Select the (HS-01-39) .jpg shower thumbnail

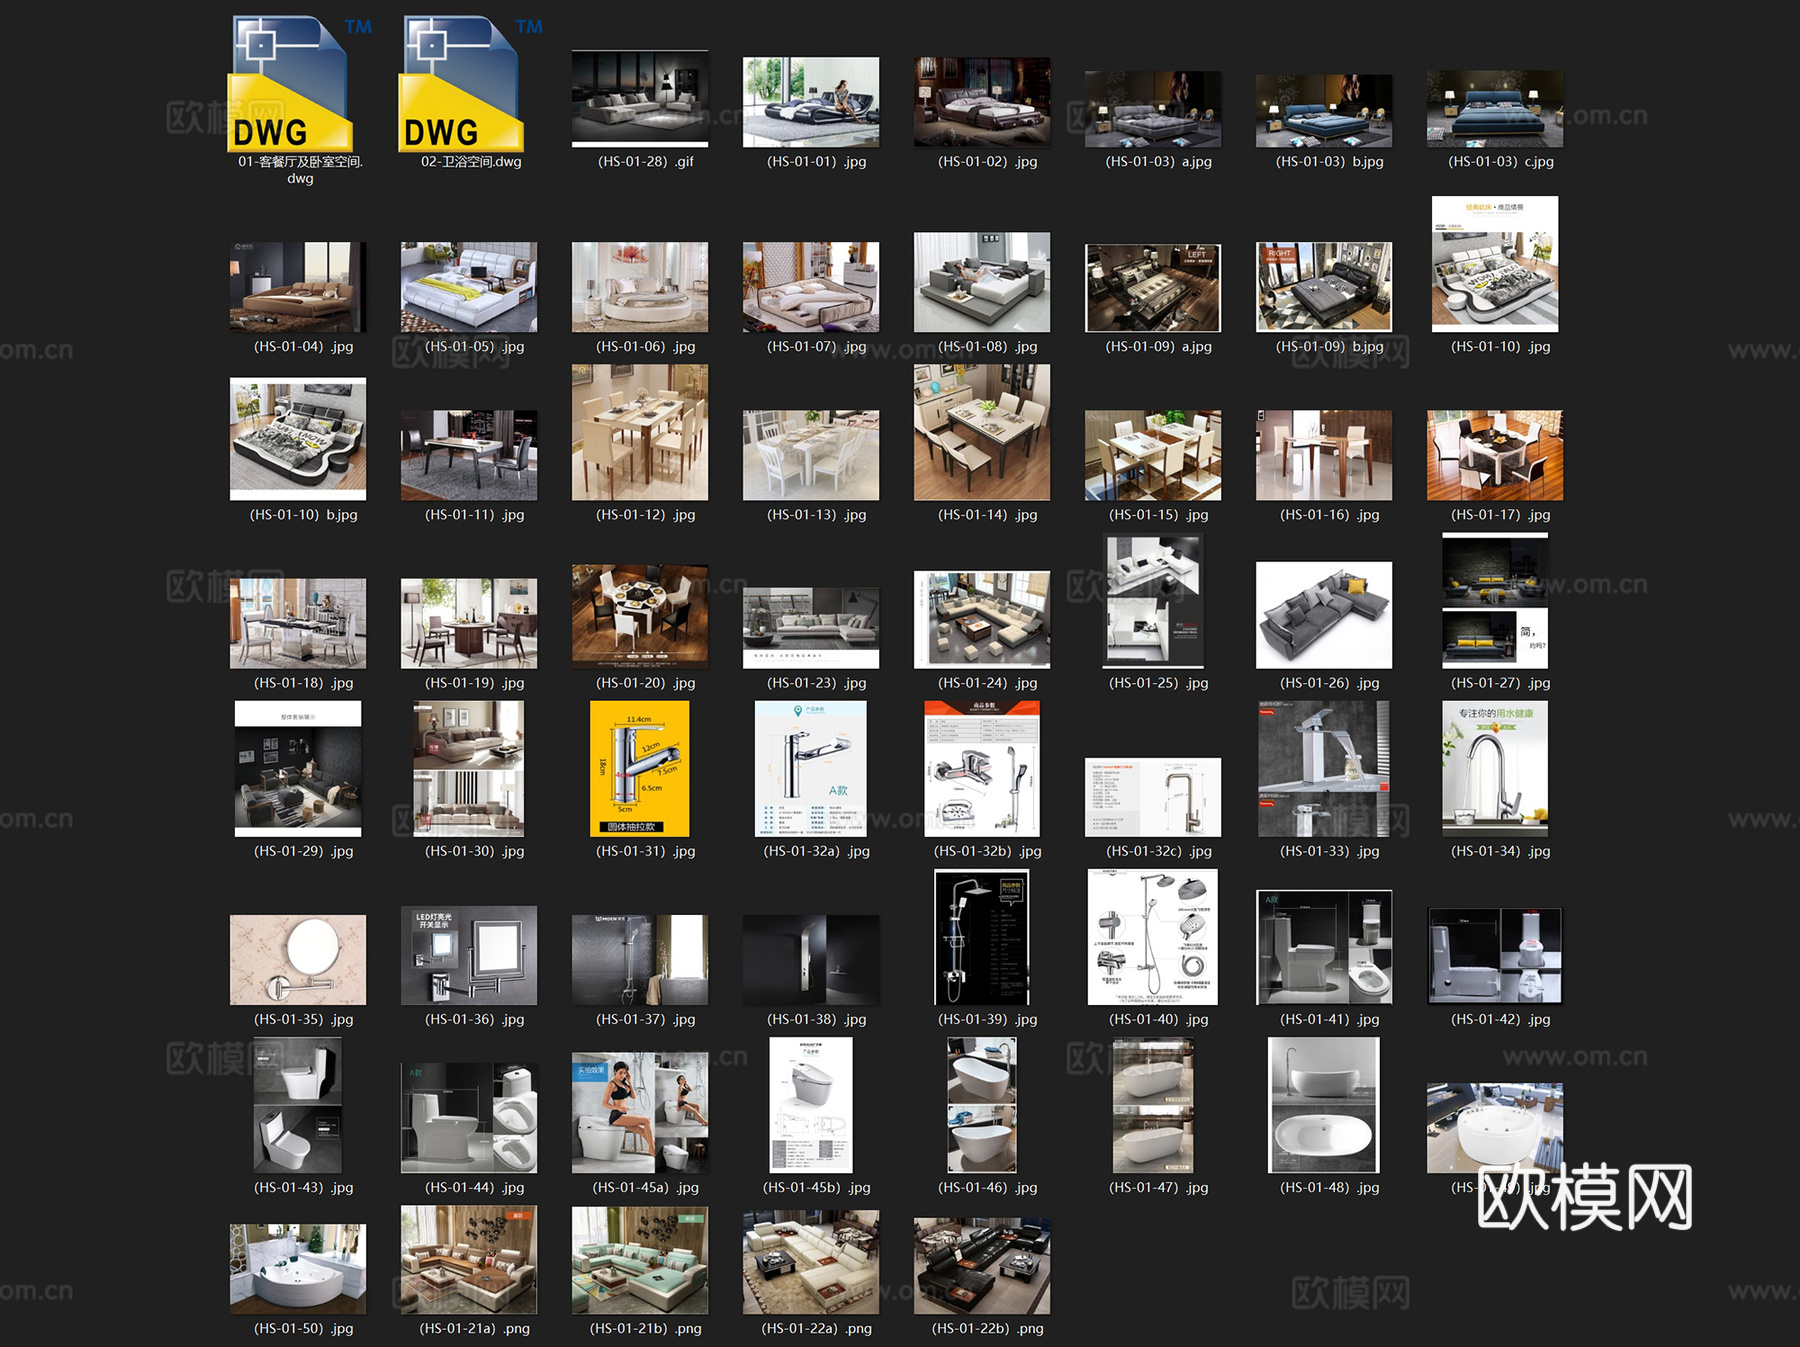982,936
